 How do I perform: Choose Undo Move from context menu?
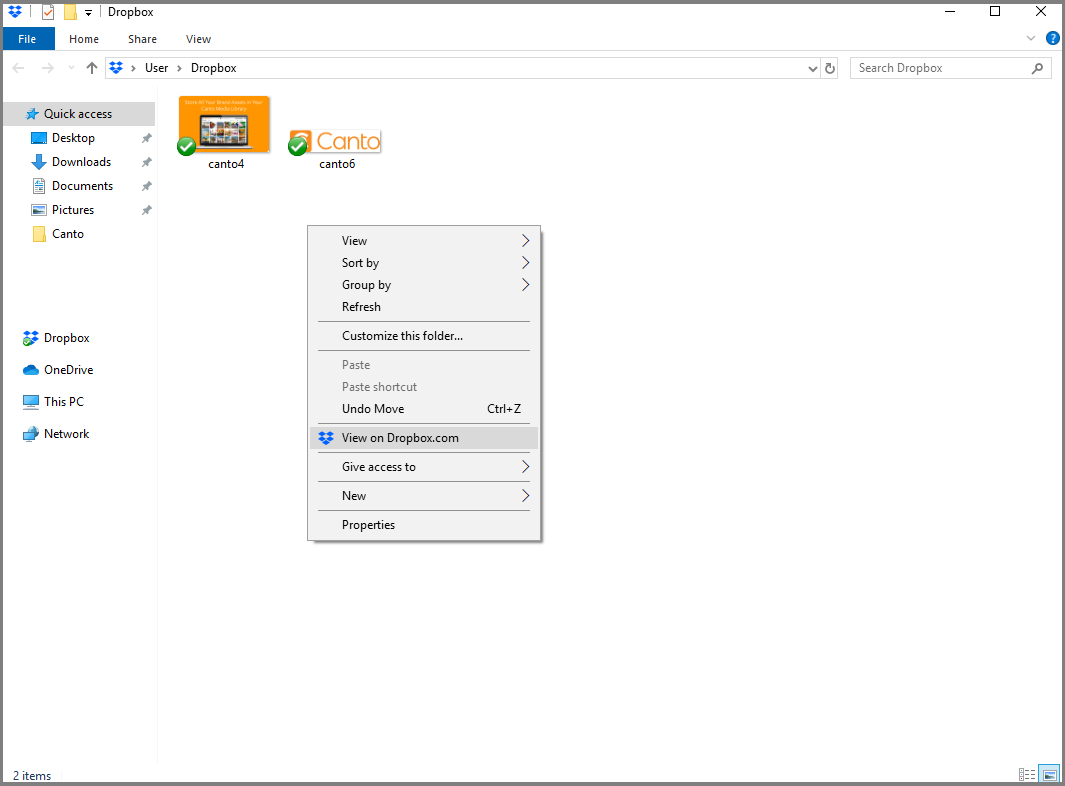tap(424, 408)
